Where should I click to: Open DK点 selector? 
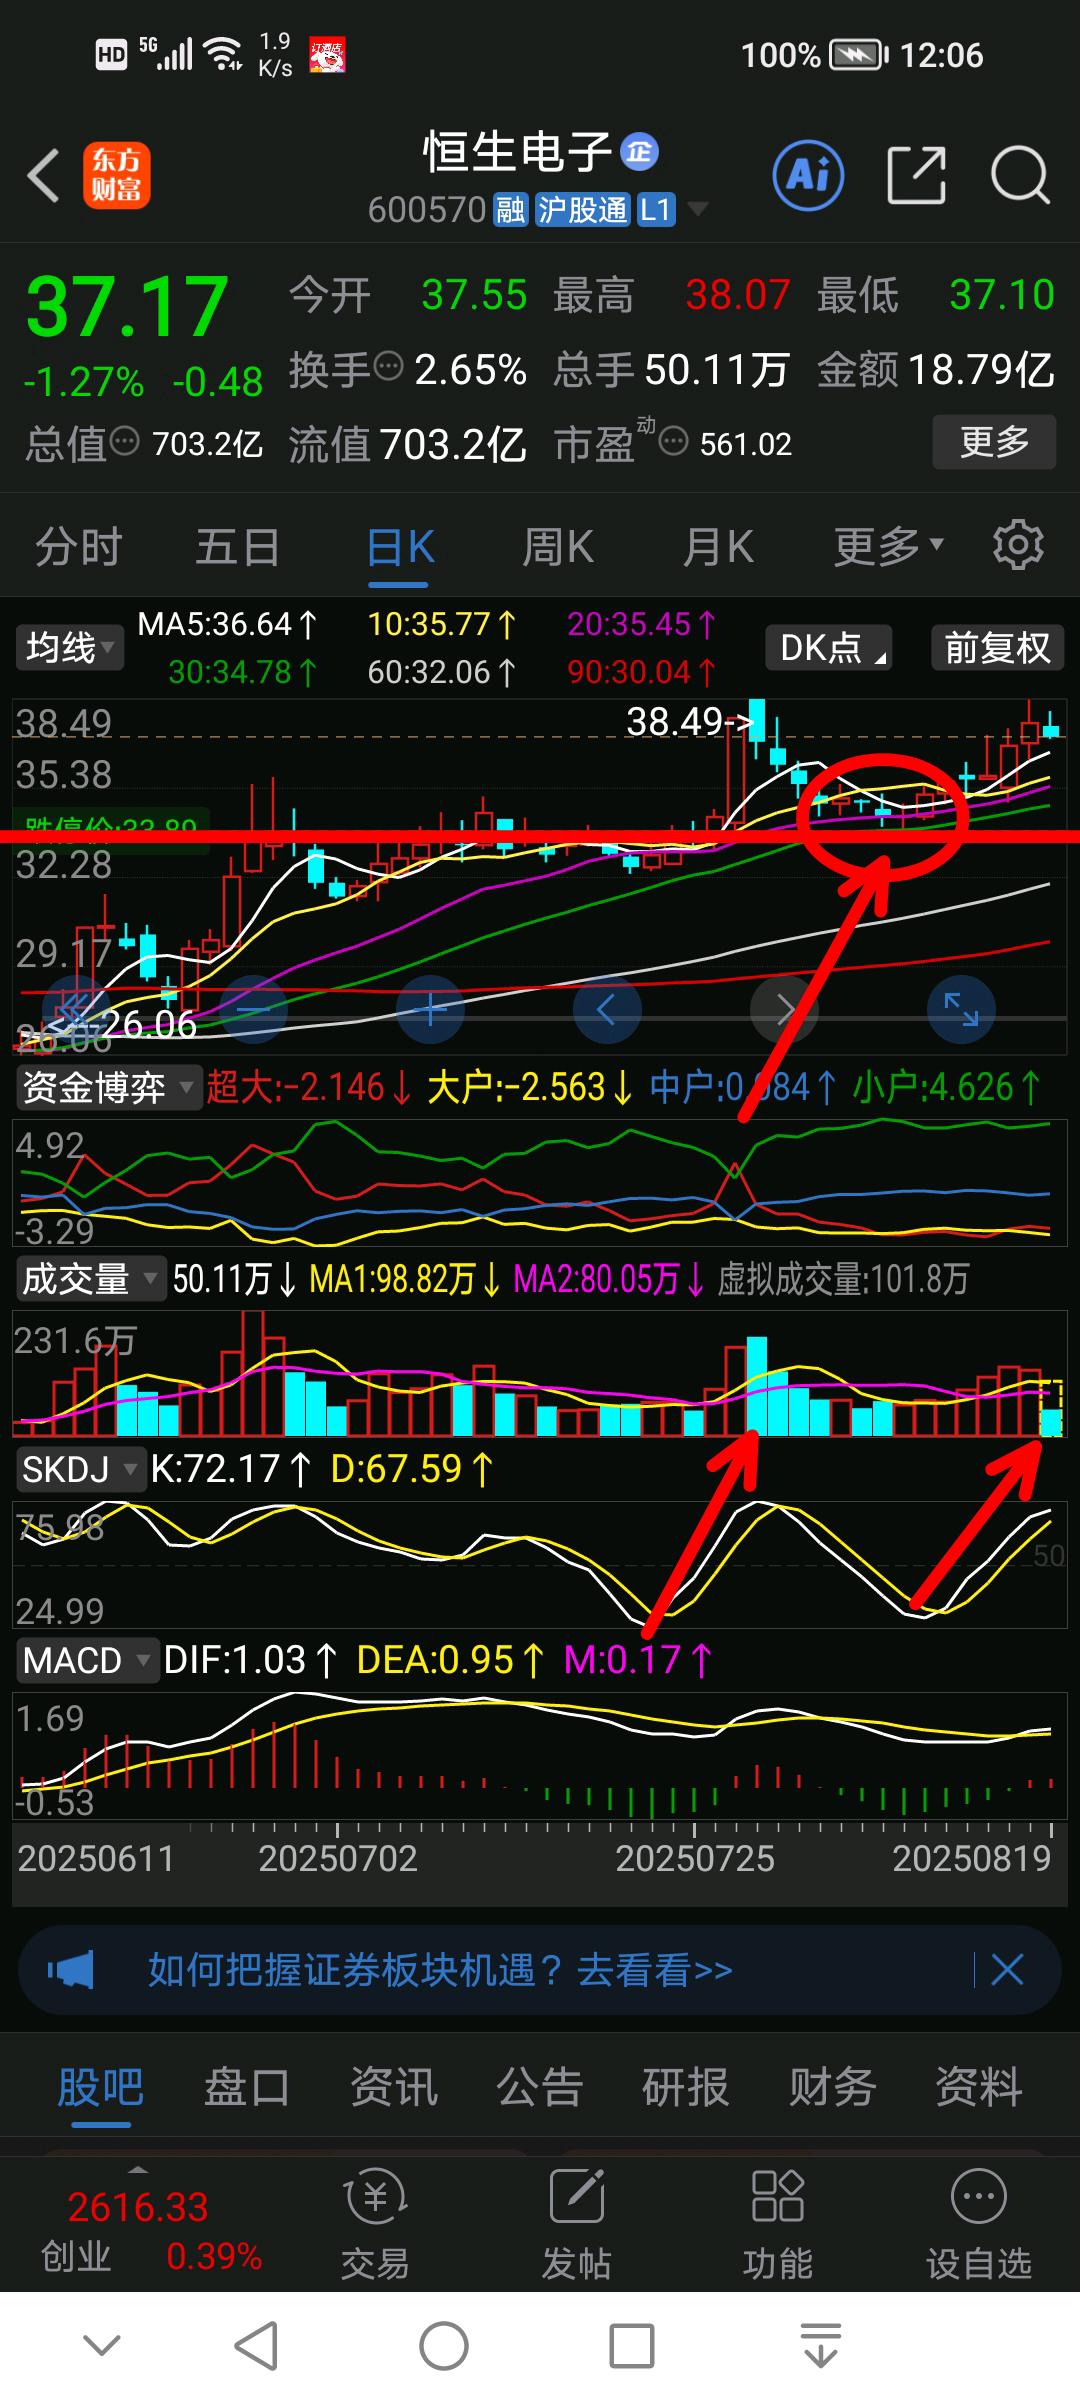[829, 647]
